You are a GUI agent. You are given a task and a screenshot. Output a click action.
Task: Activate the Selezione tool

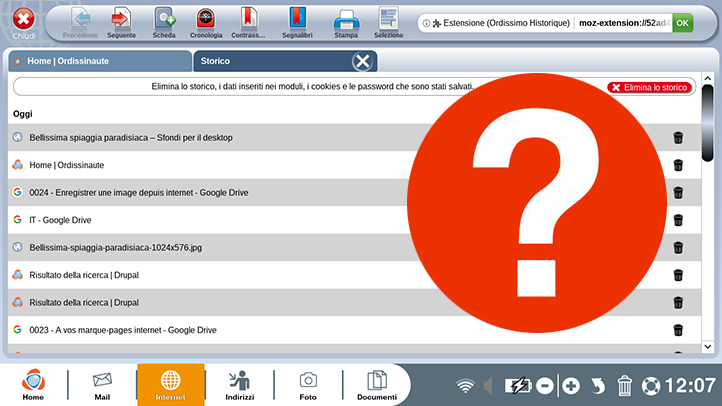point(388,22)
